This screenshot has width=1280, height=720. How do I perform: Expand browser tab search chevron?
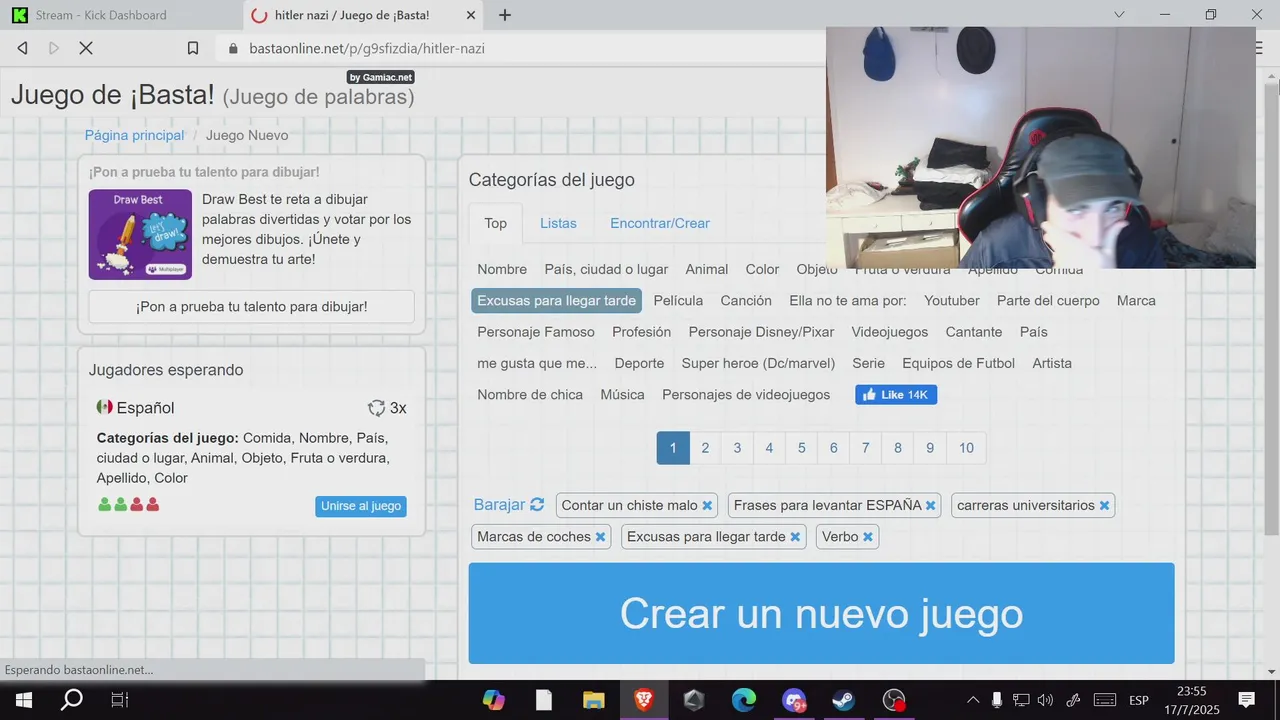[x=1119, y=15]
